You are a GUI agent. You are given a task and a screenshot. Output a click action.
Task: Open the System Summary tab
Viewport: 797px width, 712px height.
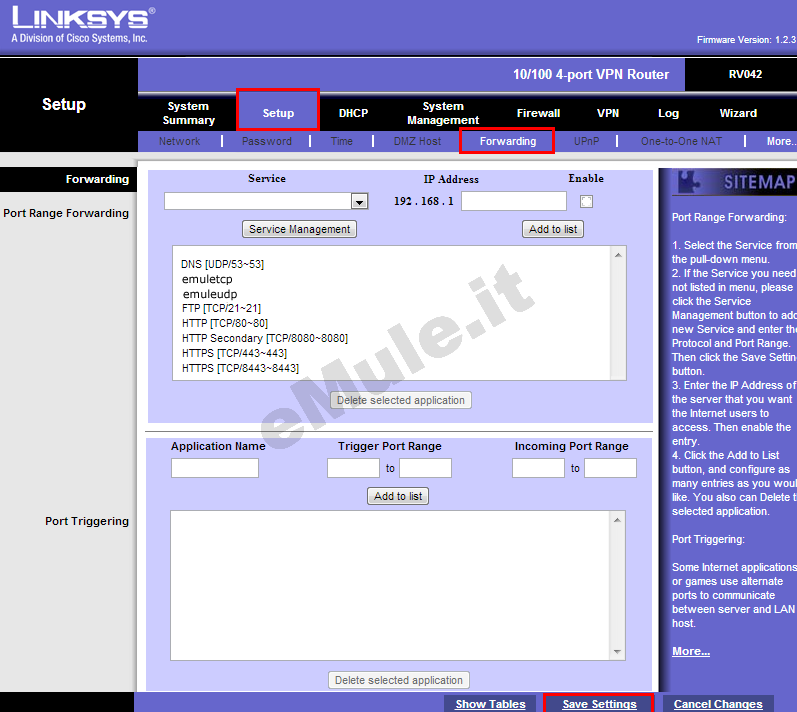(189, 113)
